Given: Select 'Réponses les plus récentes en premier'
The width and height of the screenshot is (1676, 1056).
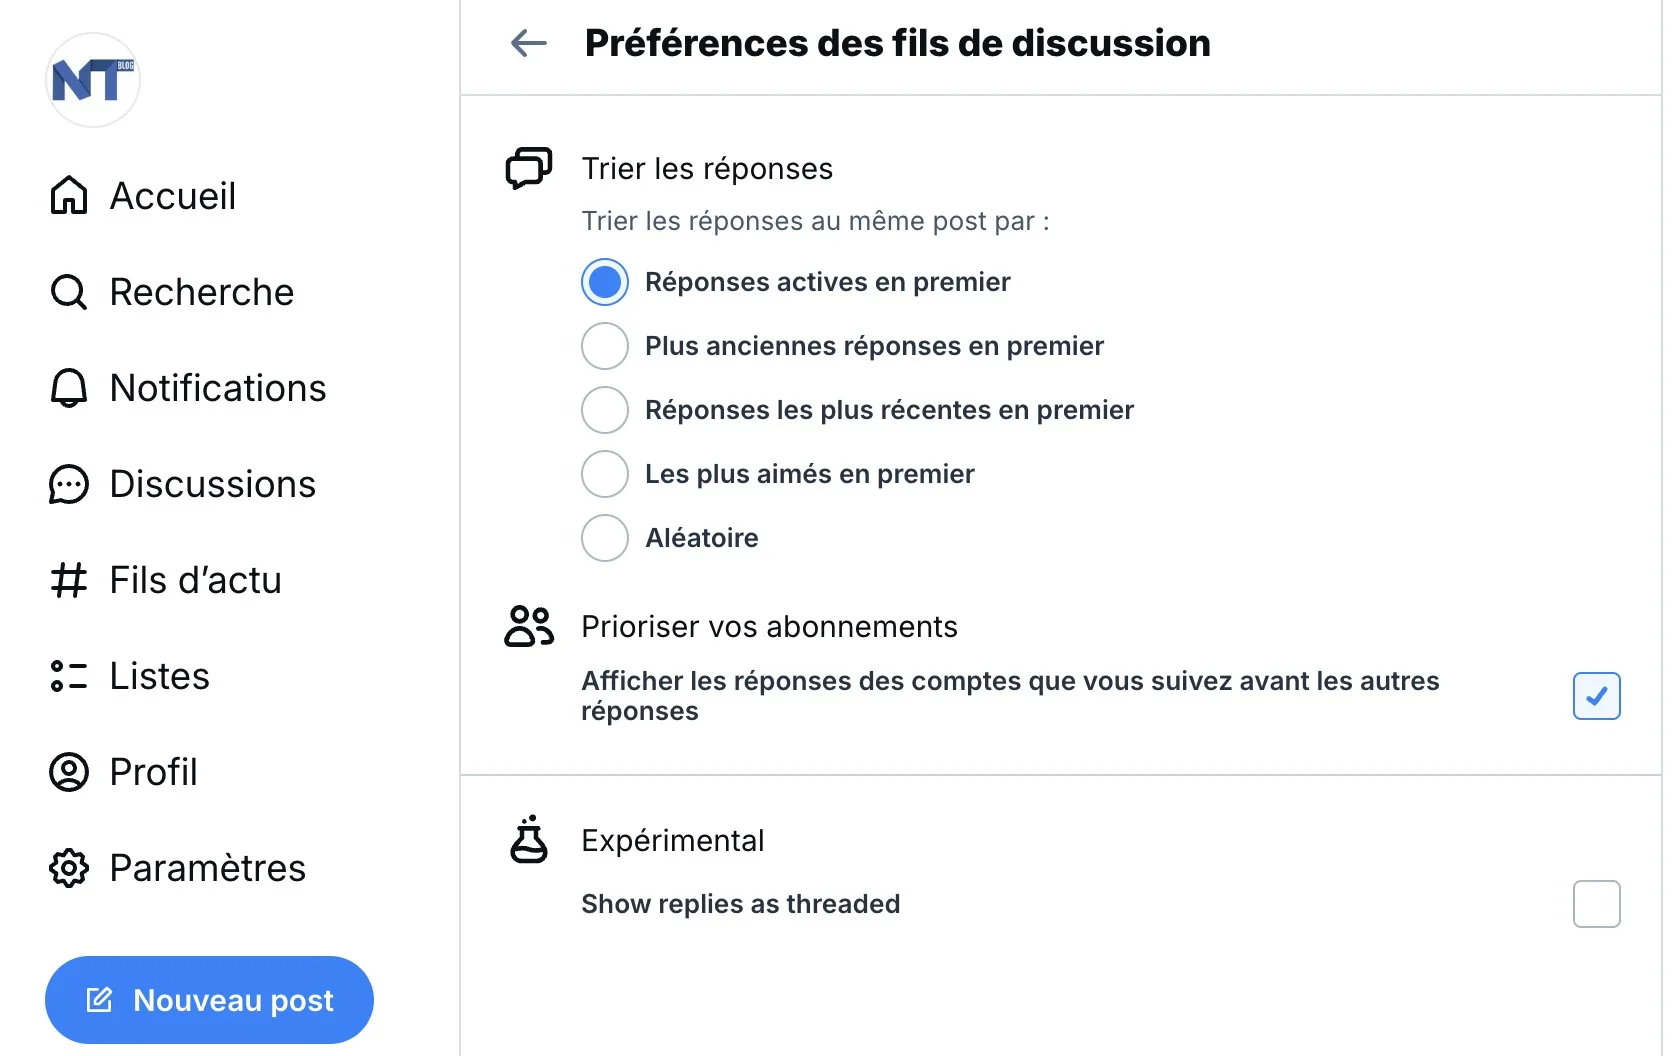Looking at the screenshot, I should [x=605, y=410].
